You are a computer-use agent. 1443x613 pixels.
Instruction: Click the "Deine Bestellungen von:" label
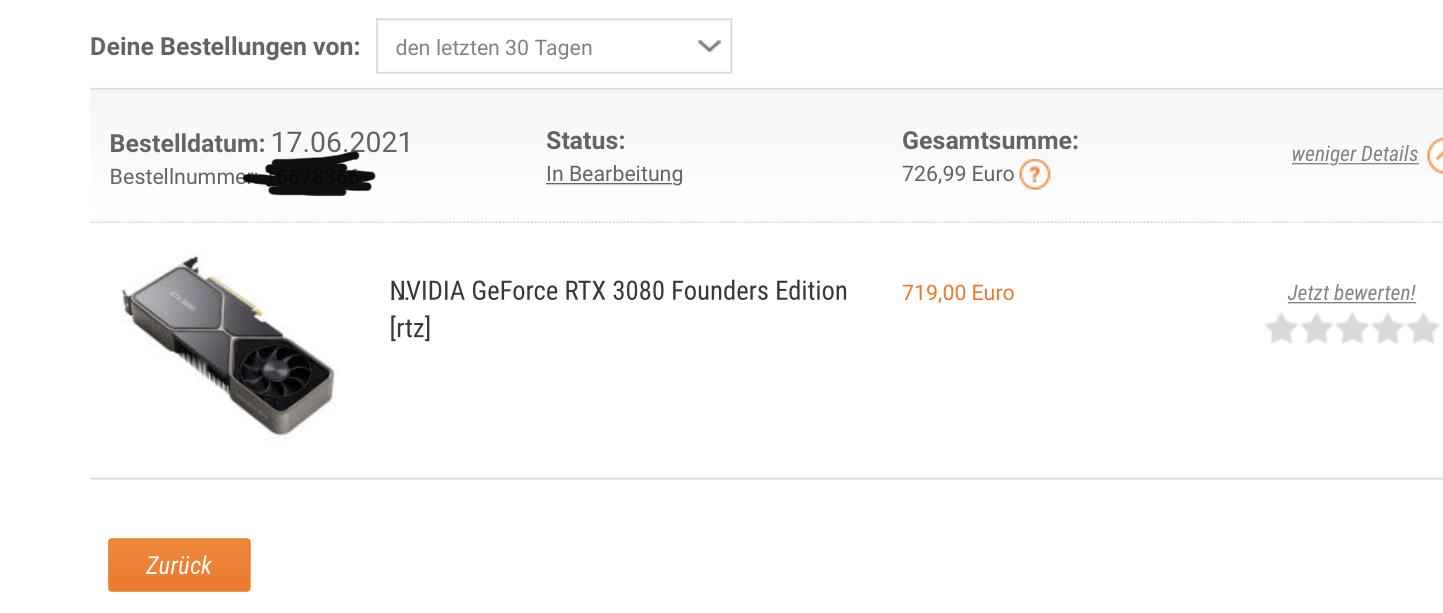225,47
